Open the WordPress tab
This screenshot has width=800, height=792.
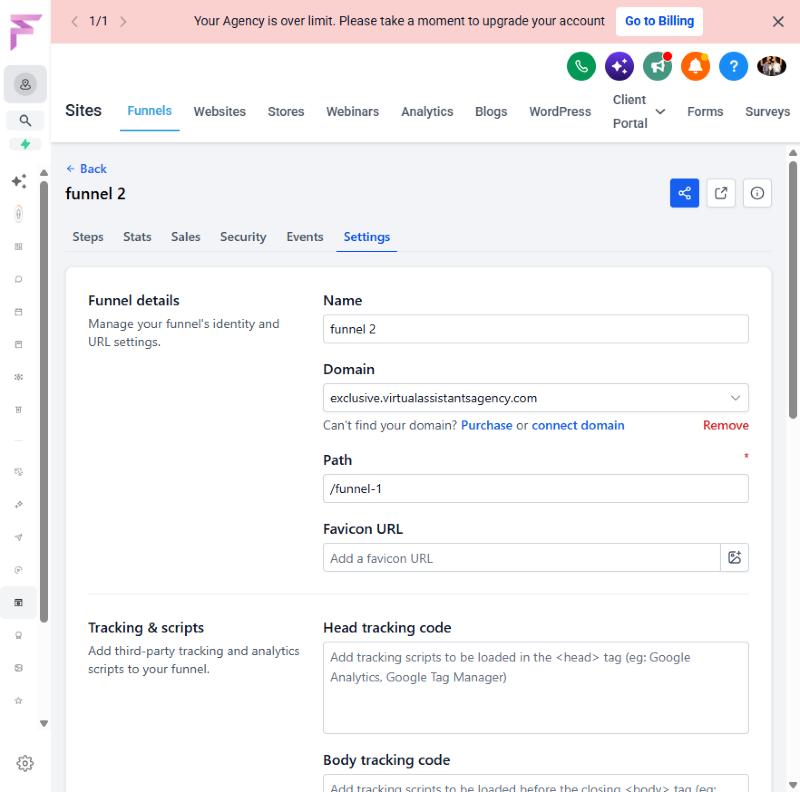pos(560,111)
